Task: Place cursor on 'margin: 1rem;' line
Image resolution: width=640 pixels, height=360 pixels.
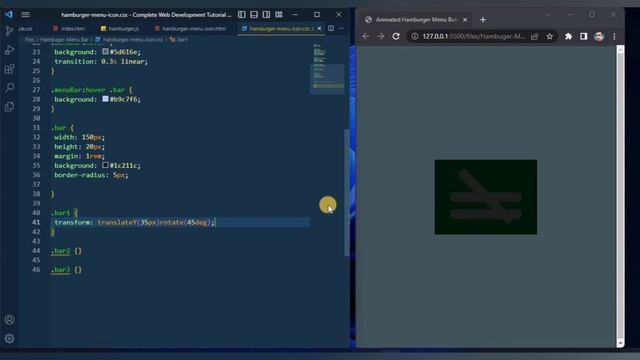Action: pos(79,156)
